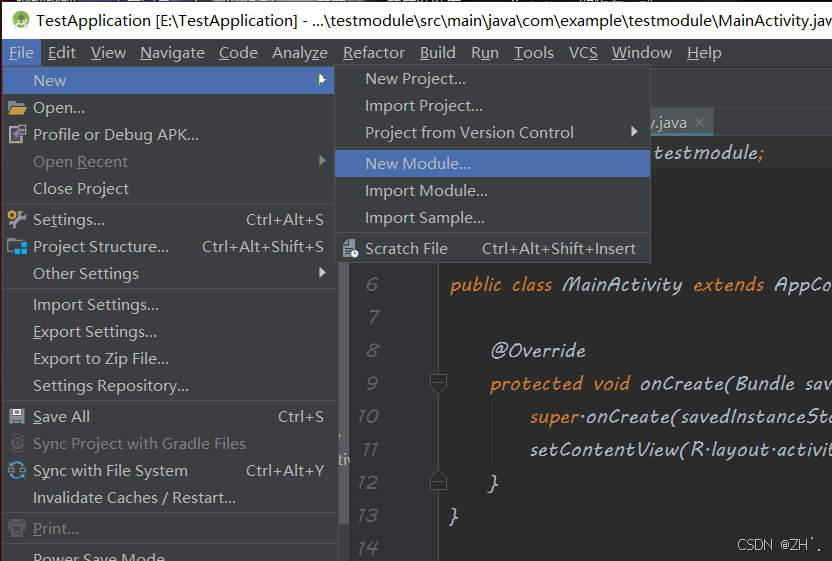Choose Open... in File menu
This screenshot has width=832, height=561.
tap(169, 108)
